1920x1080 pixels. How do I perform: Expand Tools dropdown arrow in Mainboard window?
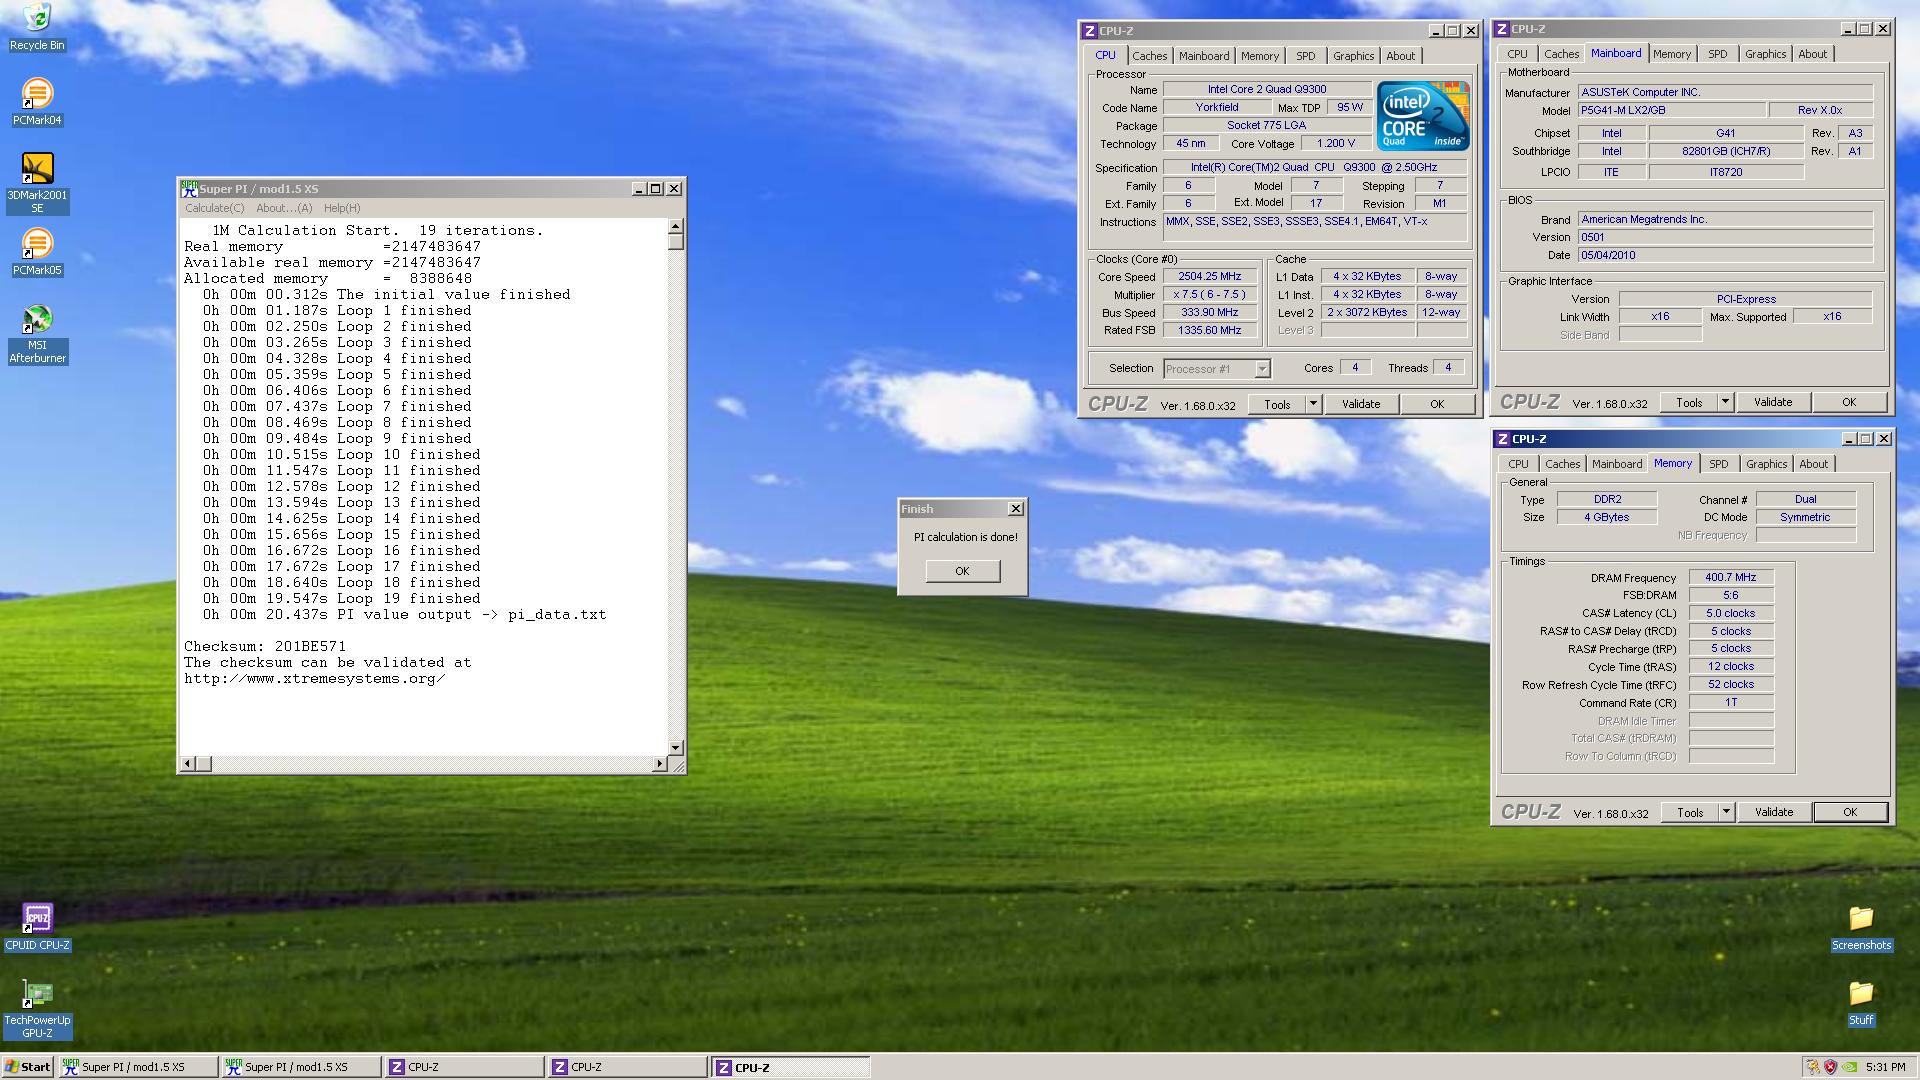pos(1725,402)
